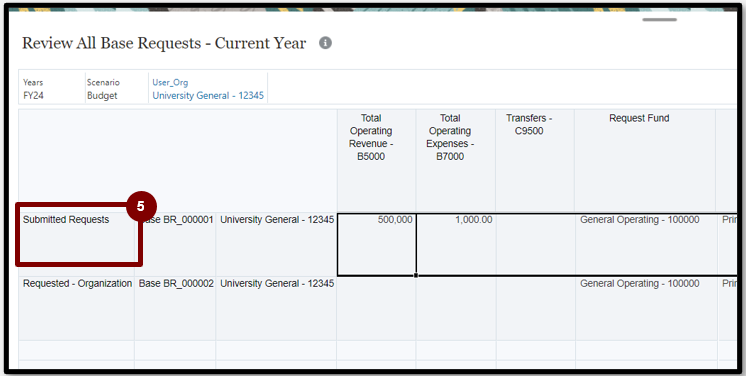746x376 pixels.
Task: Click the info icon beside the form title
Action: click(325, 43)
